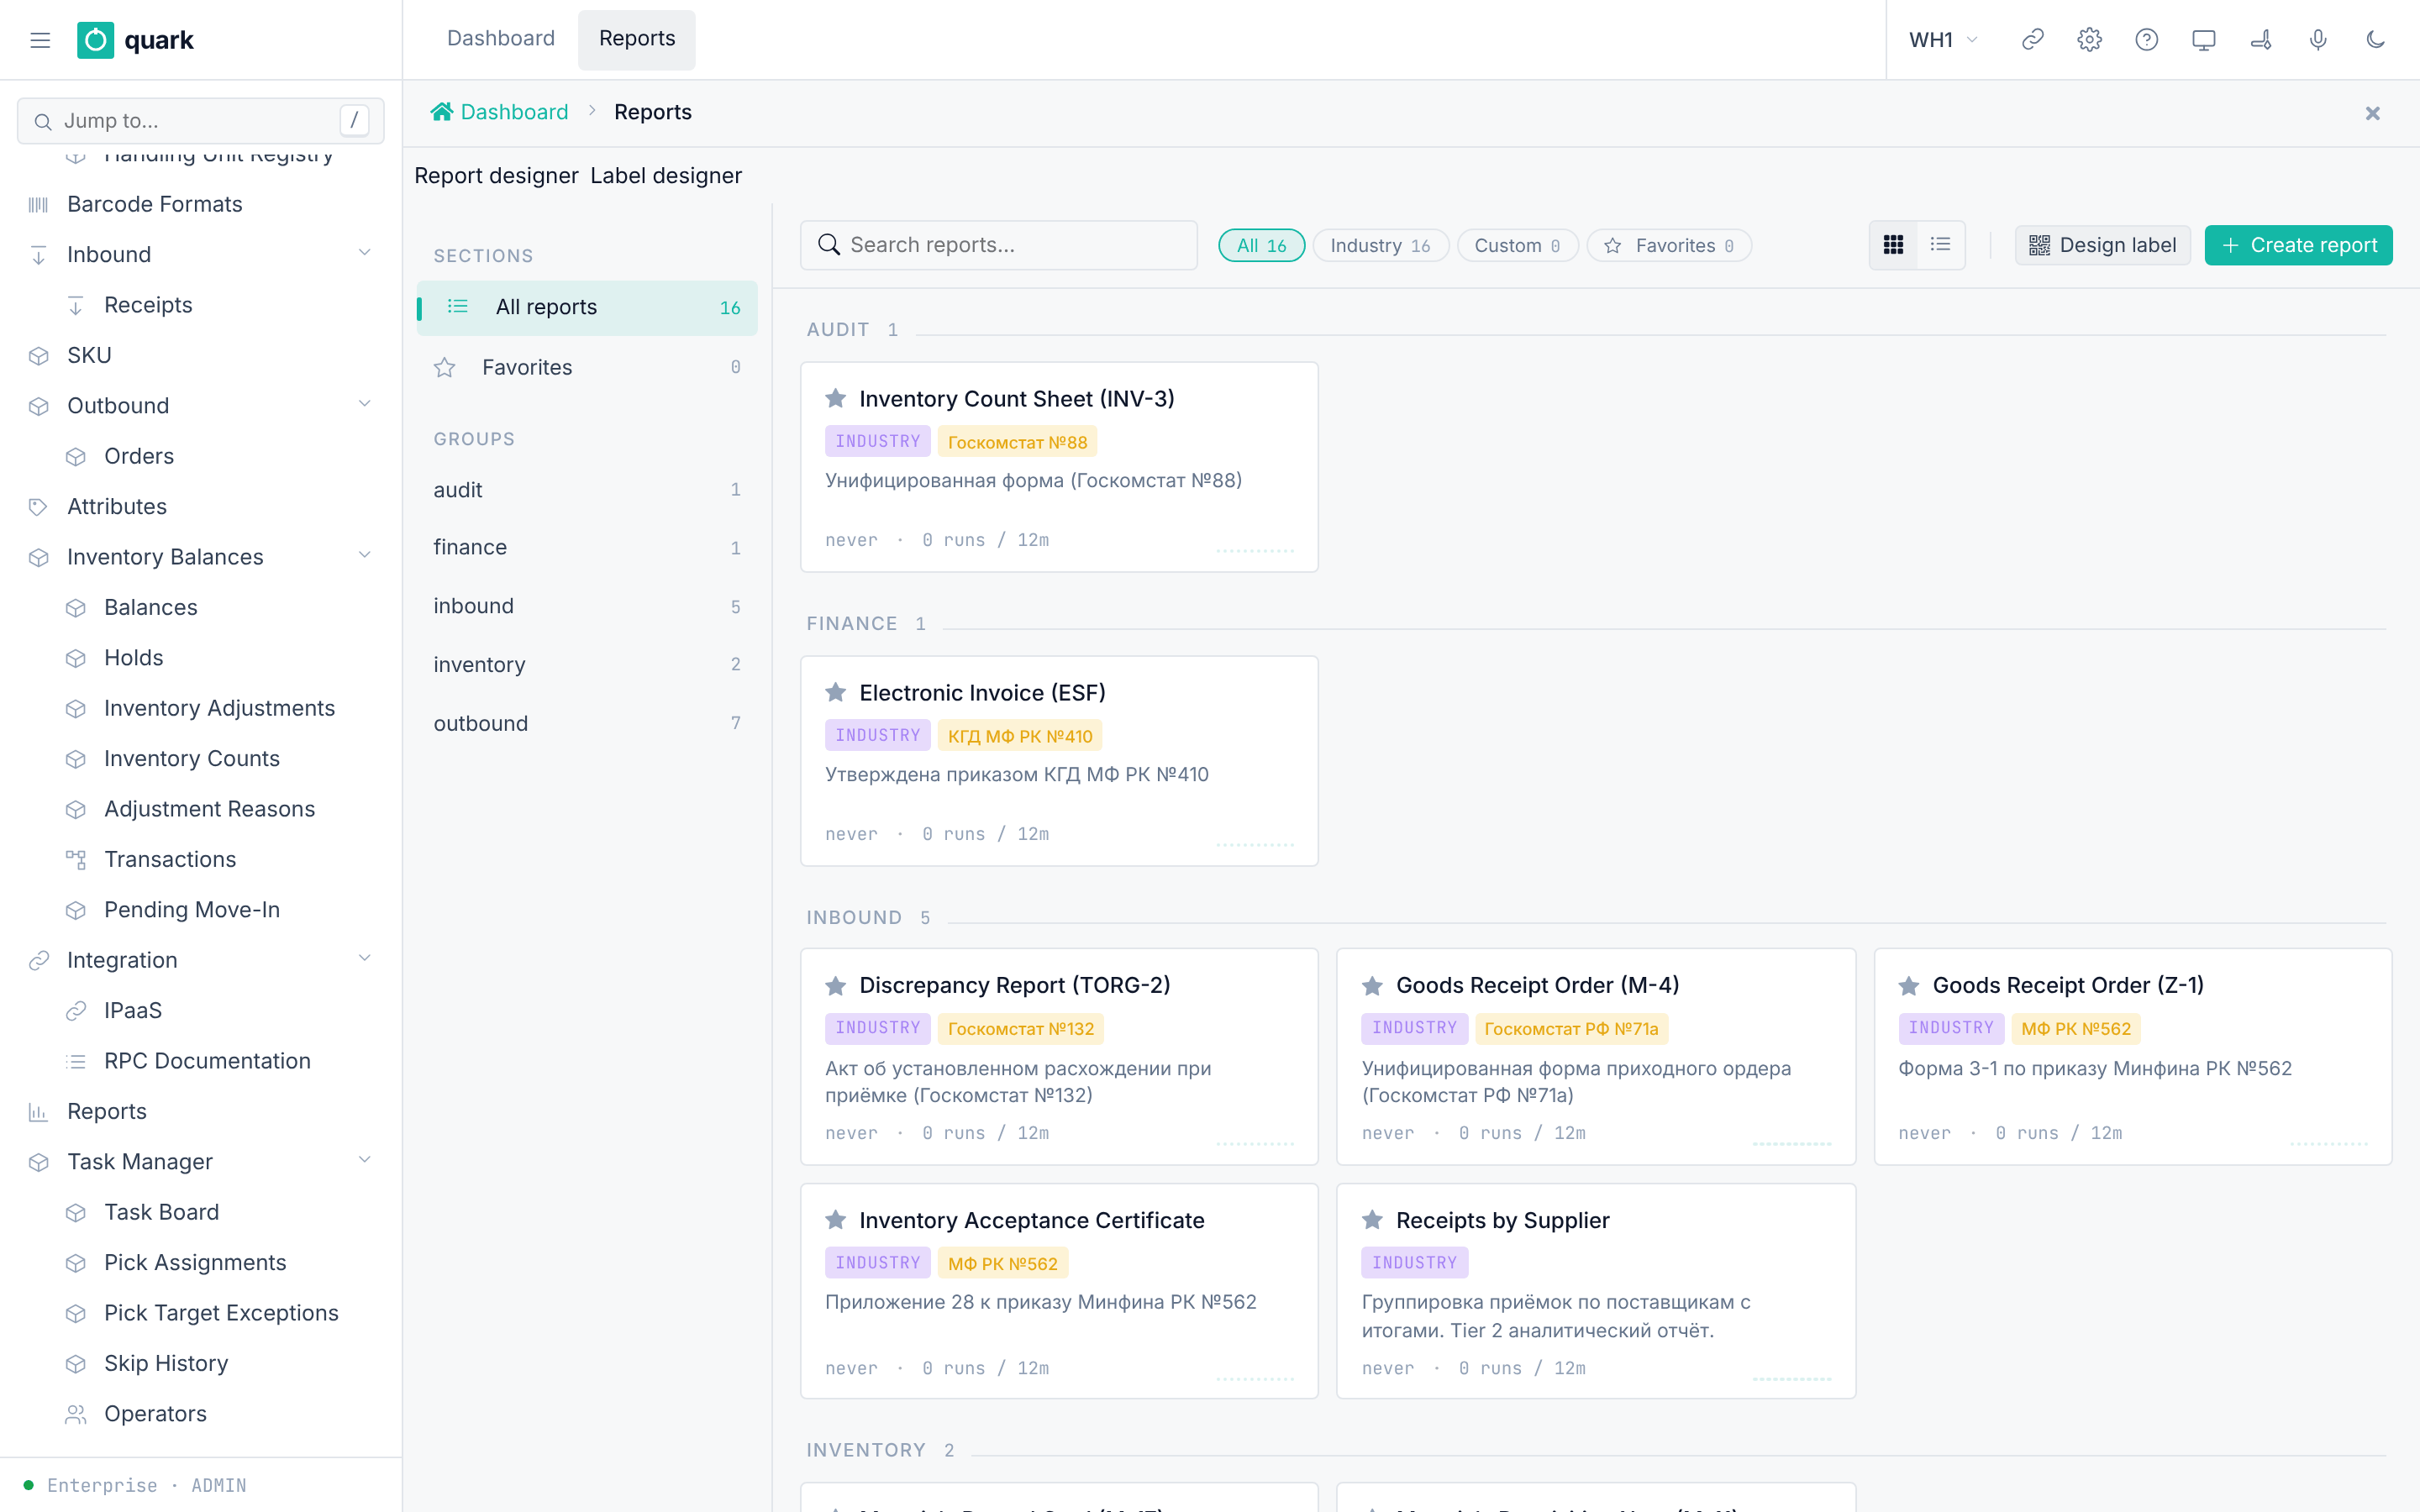
Task: Click the Design label button
Action: point(2102,245)
